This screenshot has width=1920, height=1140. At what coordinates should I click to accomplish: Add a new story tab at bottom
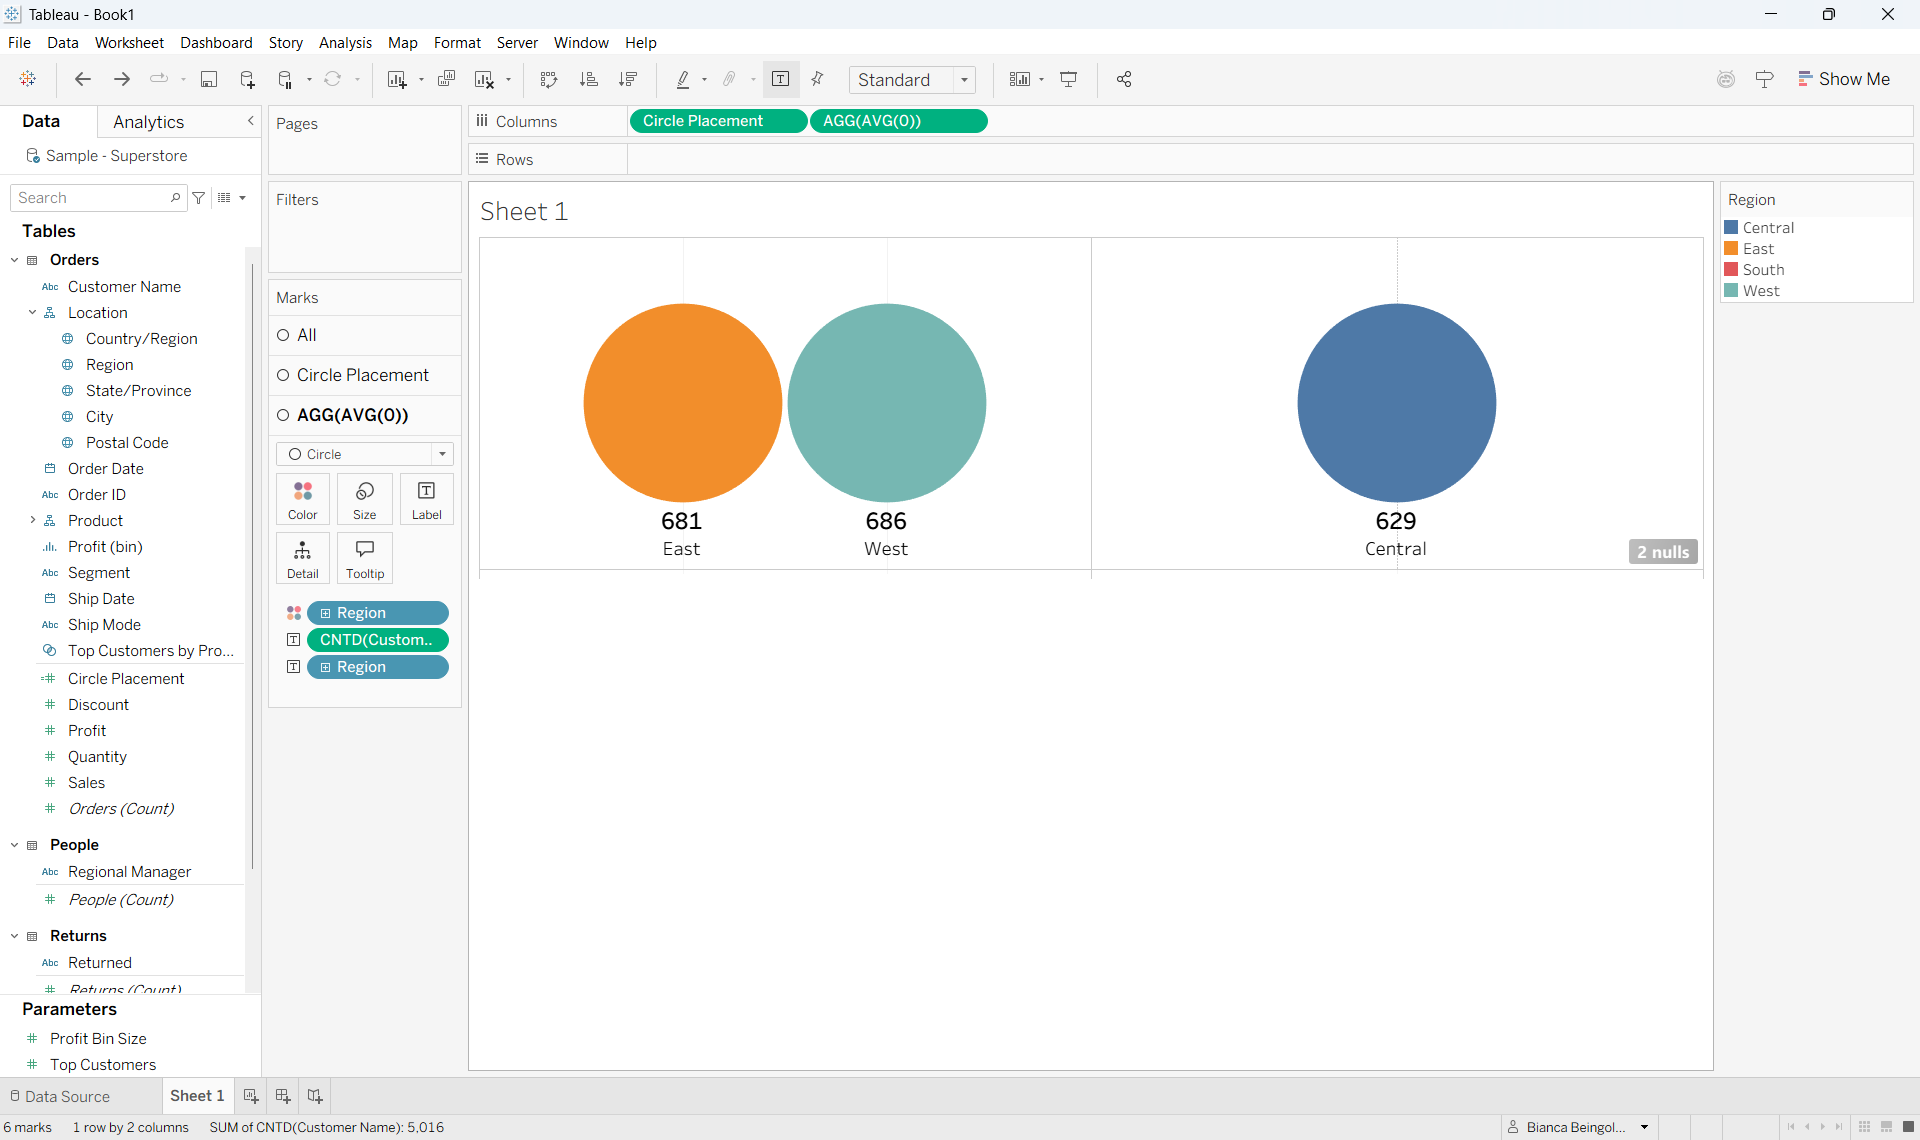click(x=315, y=1096)
